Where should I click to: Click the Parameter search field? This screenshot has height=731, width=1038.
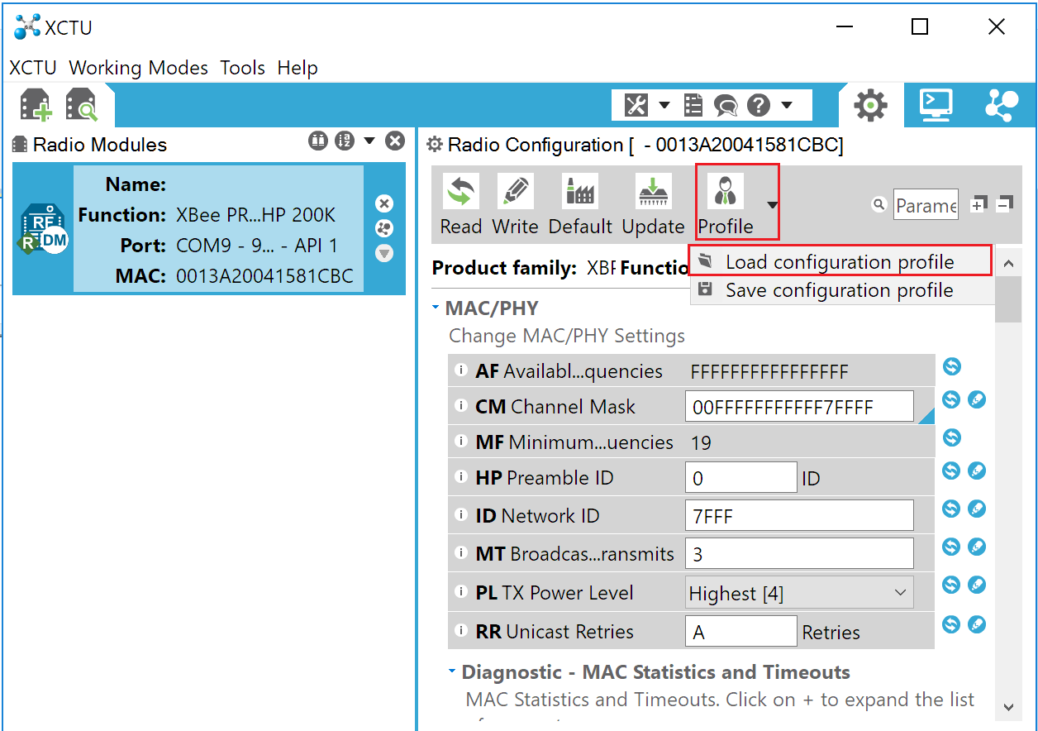click(925, 205)
